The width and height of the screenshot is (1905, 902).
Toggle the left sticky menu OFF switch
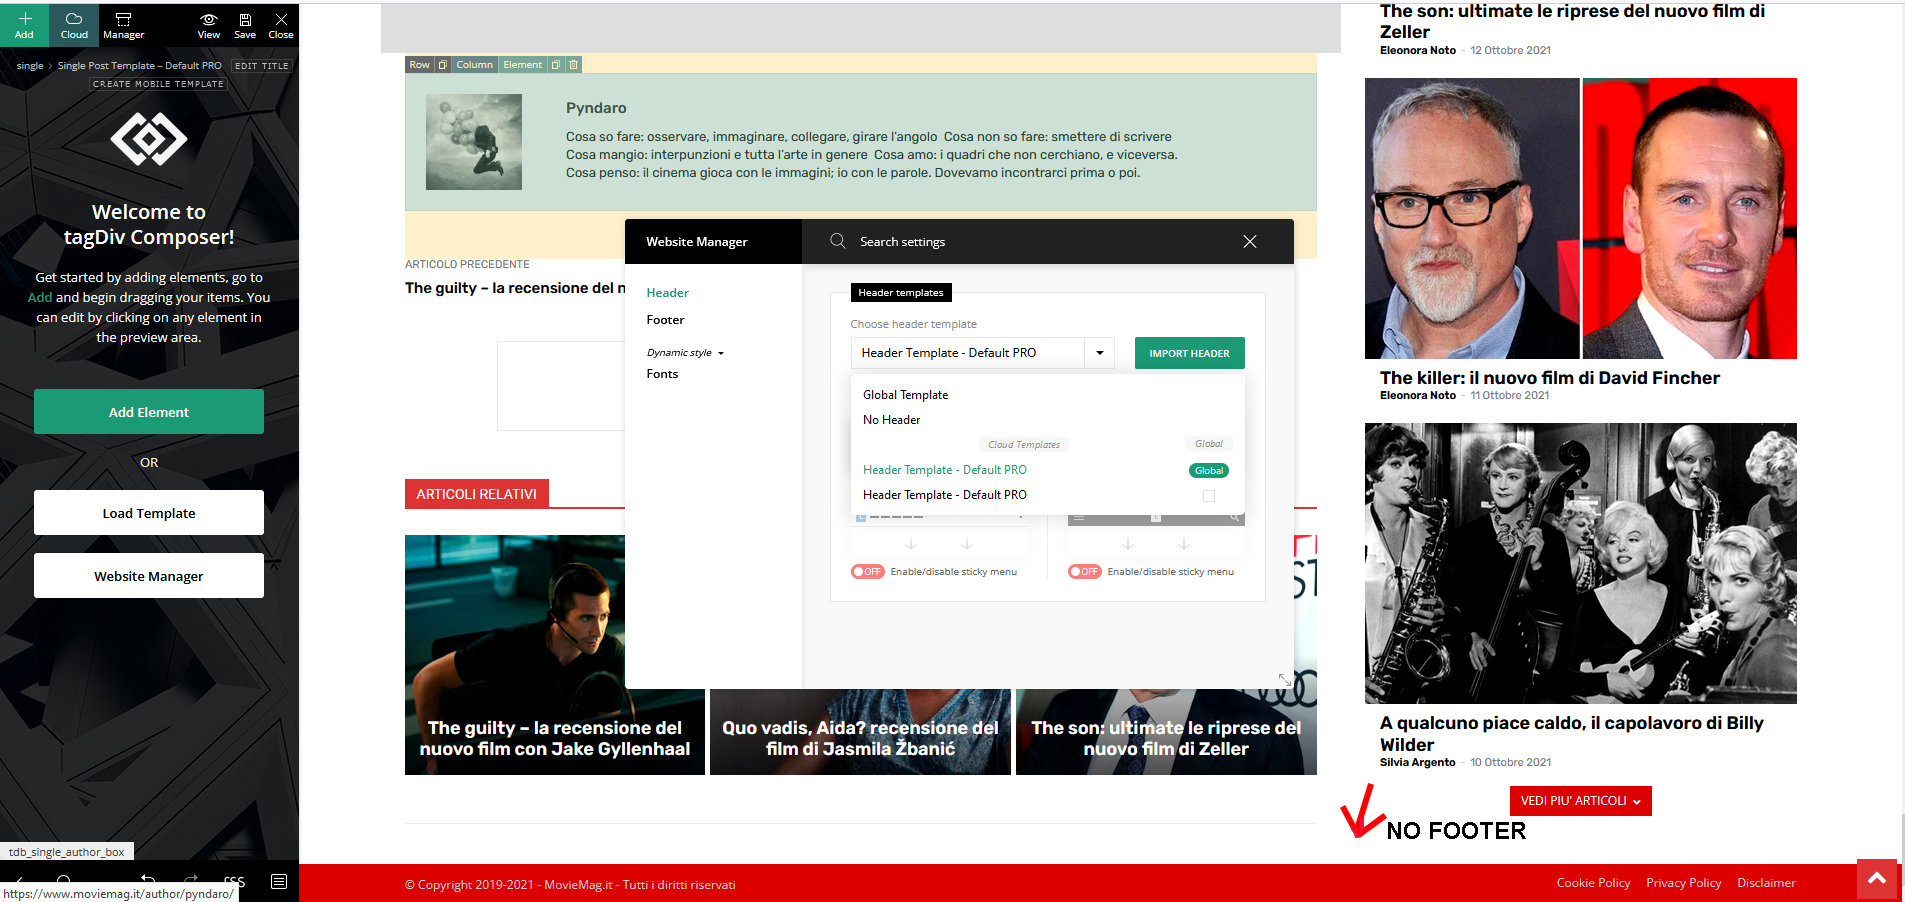[x=868, y=572]
